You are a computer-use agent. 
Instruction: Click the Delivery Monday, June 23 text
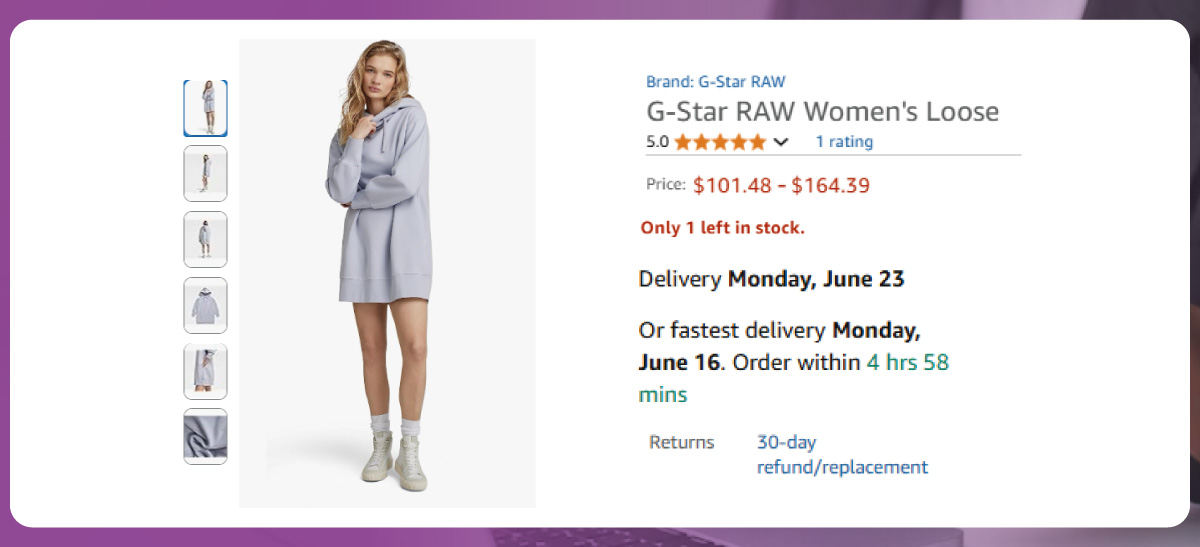pyautogui.click(x=771, y=279)
